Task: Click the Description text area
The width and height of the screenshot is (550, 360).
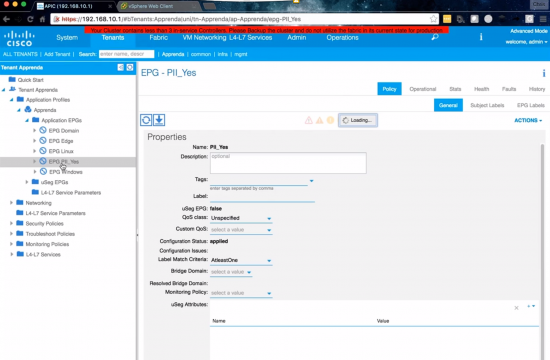Action: coord(288,163)
